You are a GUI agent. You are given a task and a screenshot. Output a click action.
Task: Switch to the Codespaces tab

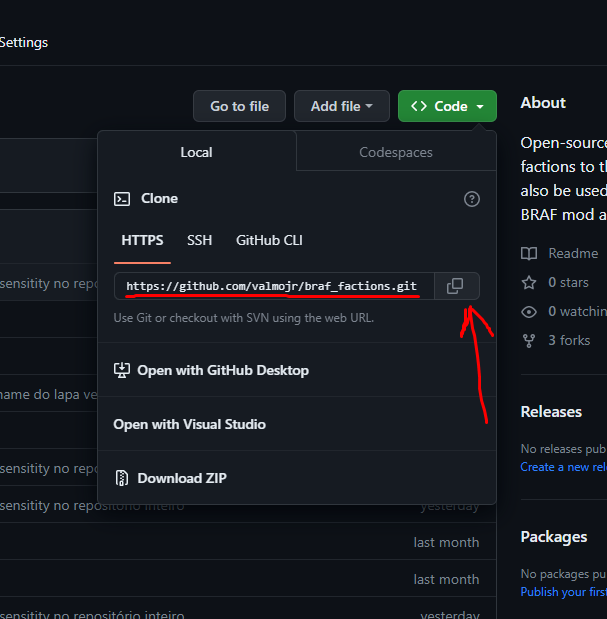point(396,152)
